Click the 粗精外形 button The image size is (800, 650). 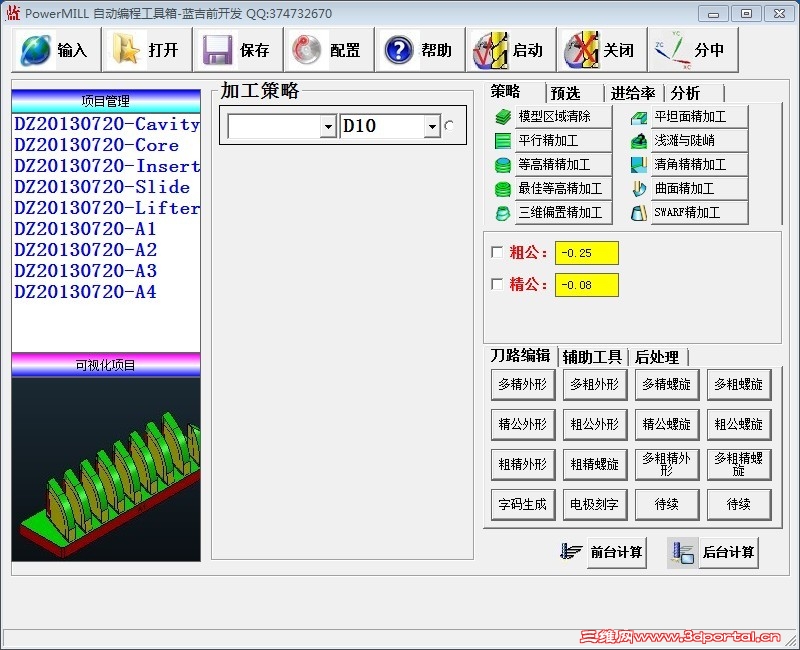(522, 465)
